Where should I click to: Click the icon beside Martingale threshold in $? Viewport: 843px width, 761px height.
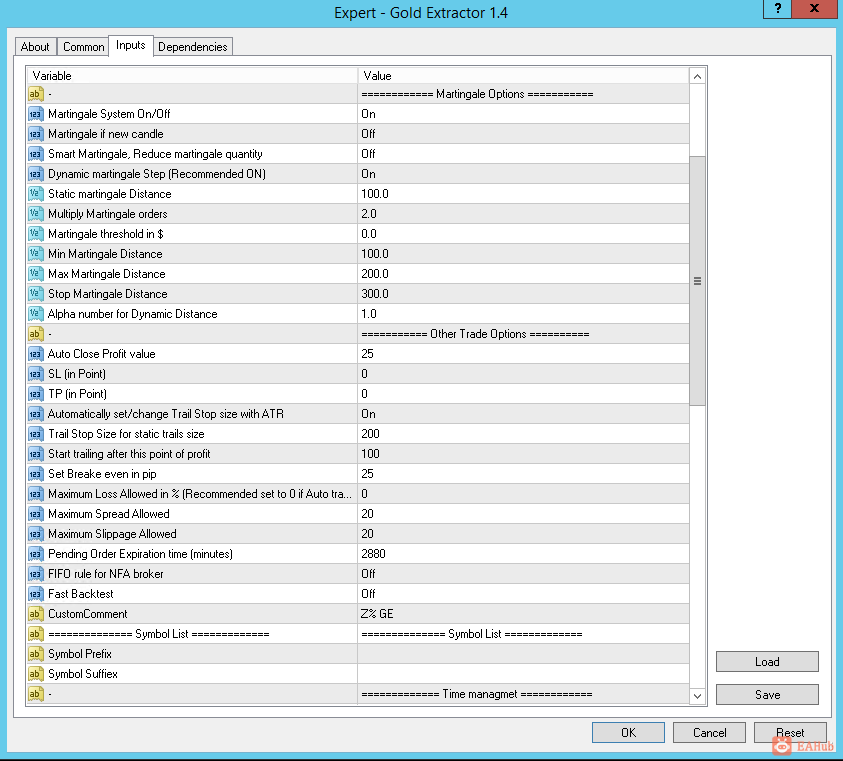click(x=35, y=234)
